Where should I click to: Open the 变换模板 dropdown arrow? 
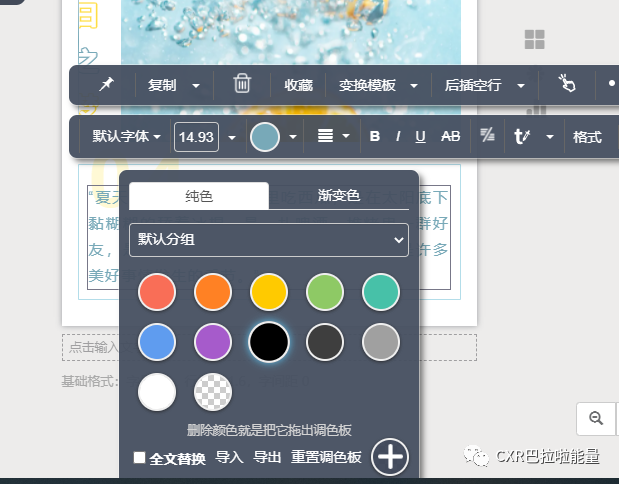tap(414, 85)
